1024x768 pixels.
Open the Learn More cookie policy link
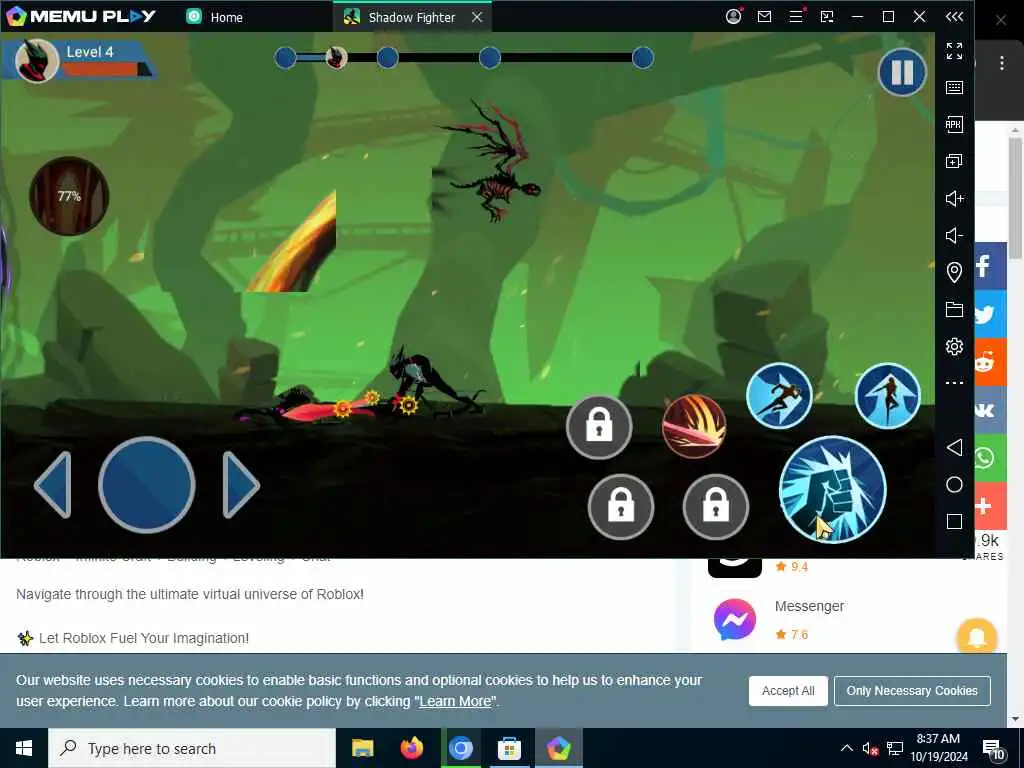pos(455,701)
